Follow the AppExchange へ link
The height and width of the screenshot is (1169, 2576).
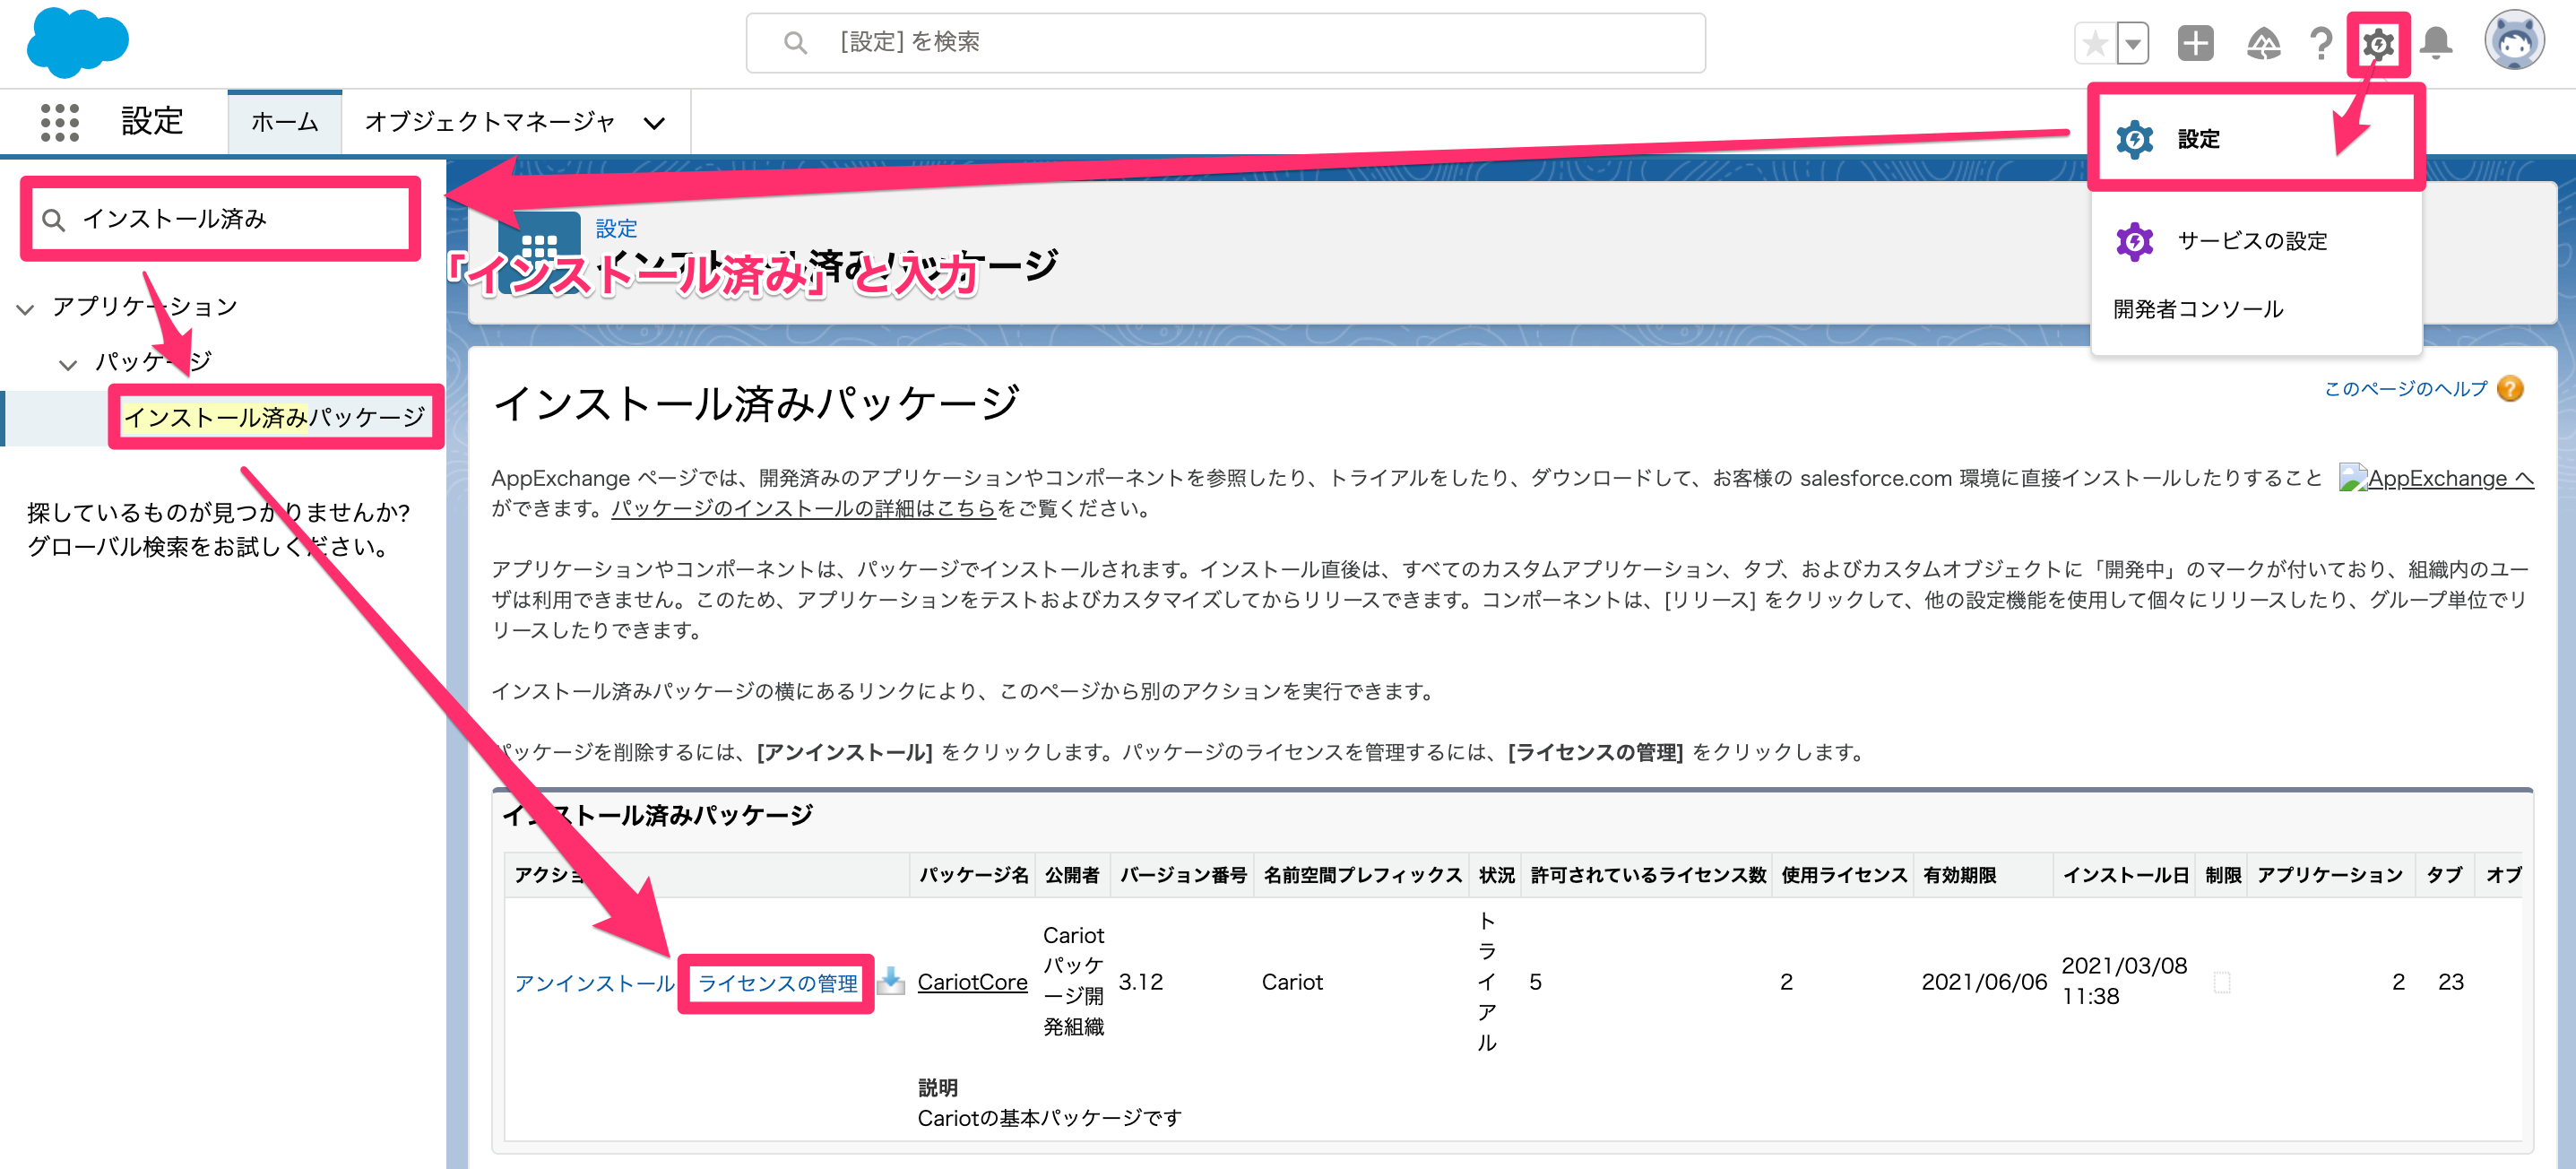coord(2436,478)
